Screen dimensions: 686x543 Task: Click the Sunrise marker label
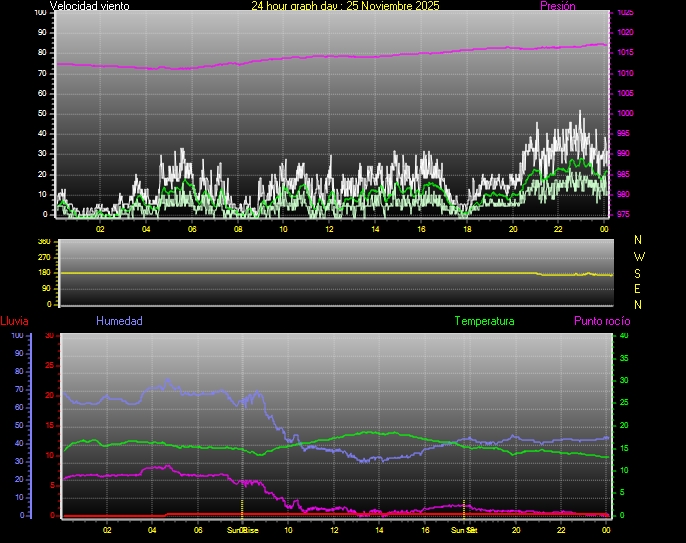pos(242,530)
